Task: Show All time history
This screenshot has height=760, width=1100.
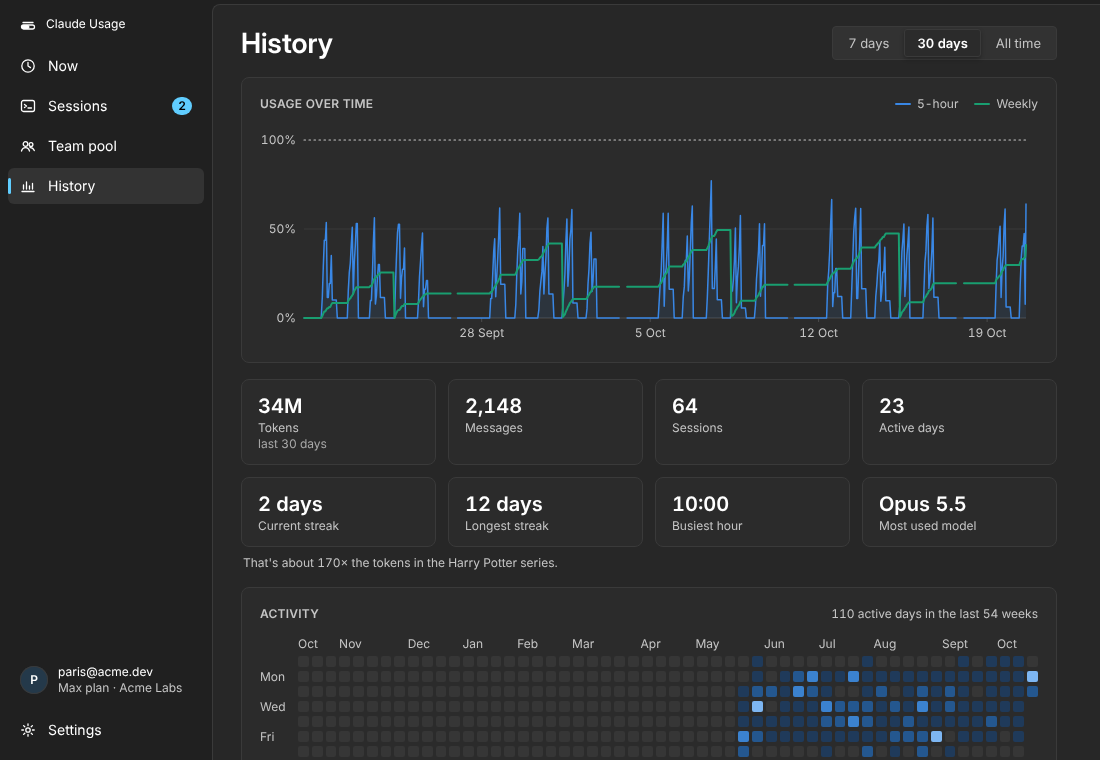Action: pos(1018,44)
